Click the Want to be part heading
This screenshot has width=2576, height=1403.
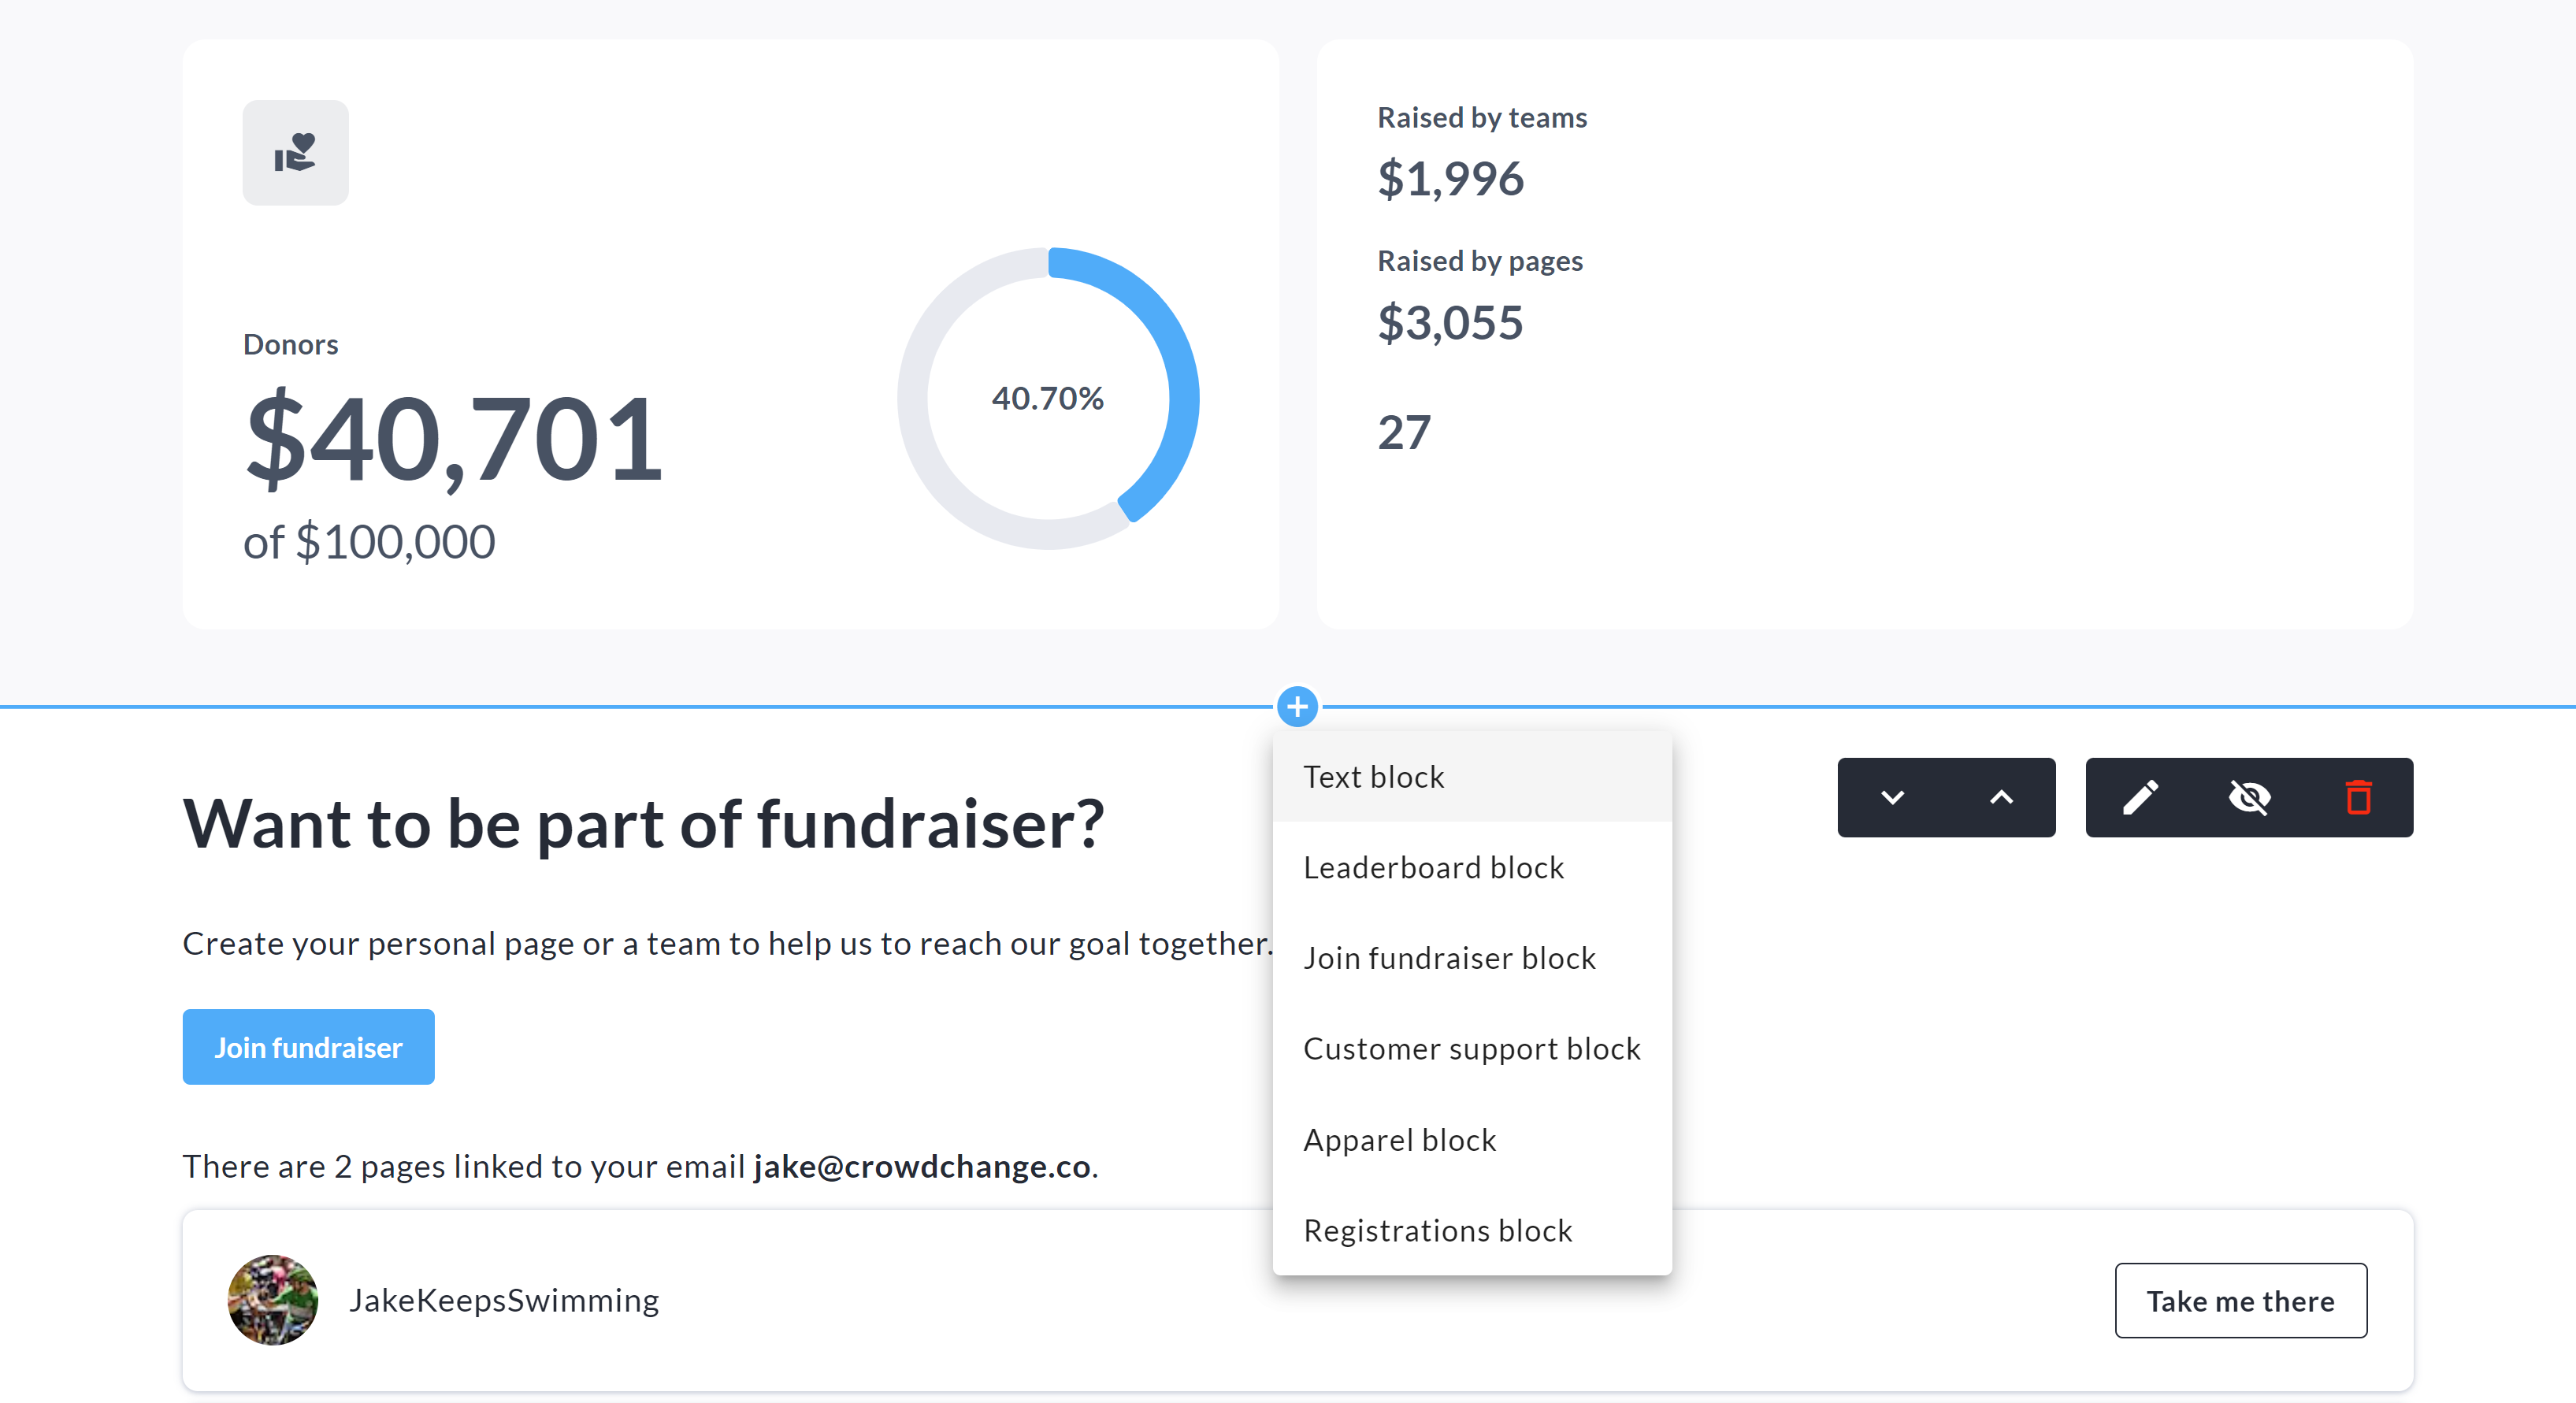click(643, 824)
